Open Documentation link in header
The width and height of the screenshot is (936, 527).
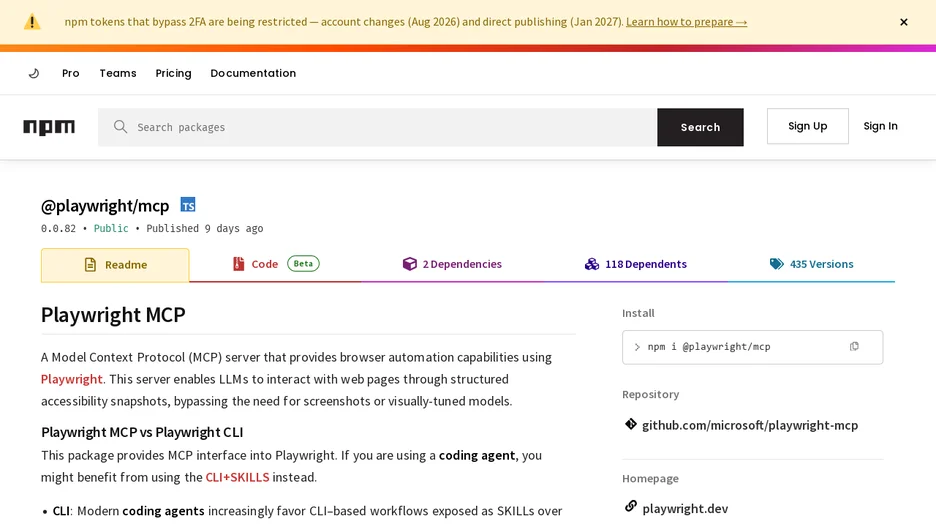coord(253,73)
